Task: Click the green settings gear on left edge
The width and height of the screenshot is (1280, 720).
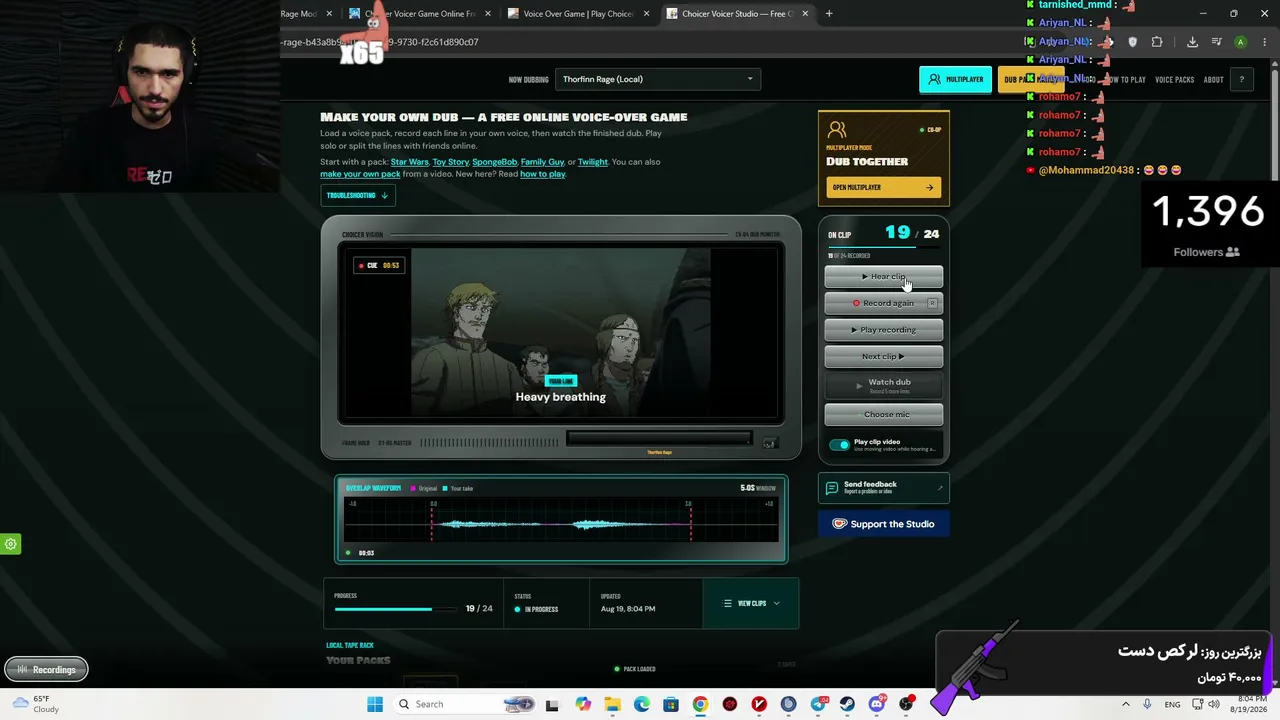Action: (11, 544)
